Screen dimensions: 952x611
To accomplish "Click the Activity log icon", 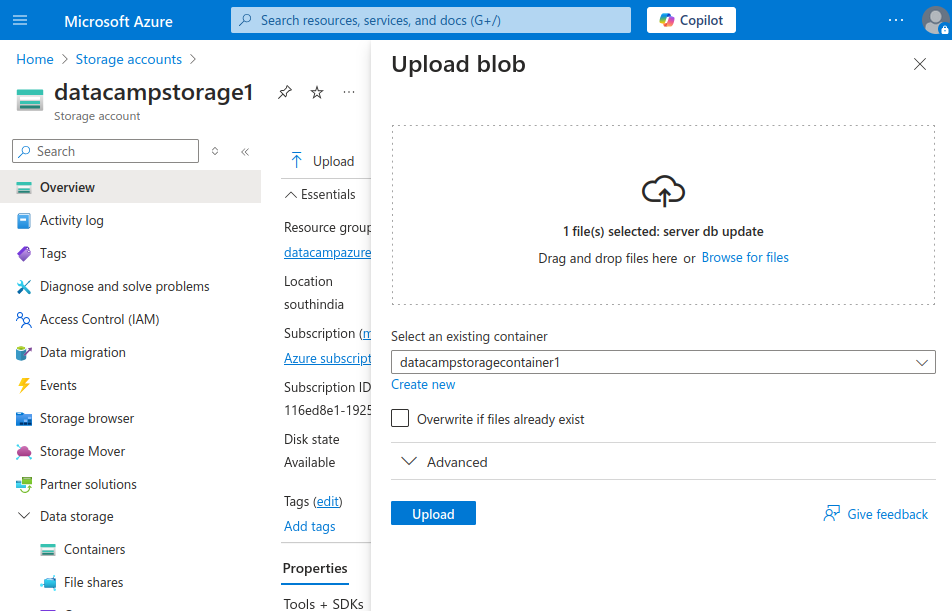I will click(x=24, y=220).
